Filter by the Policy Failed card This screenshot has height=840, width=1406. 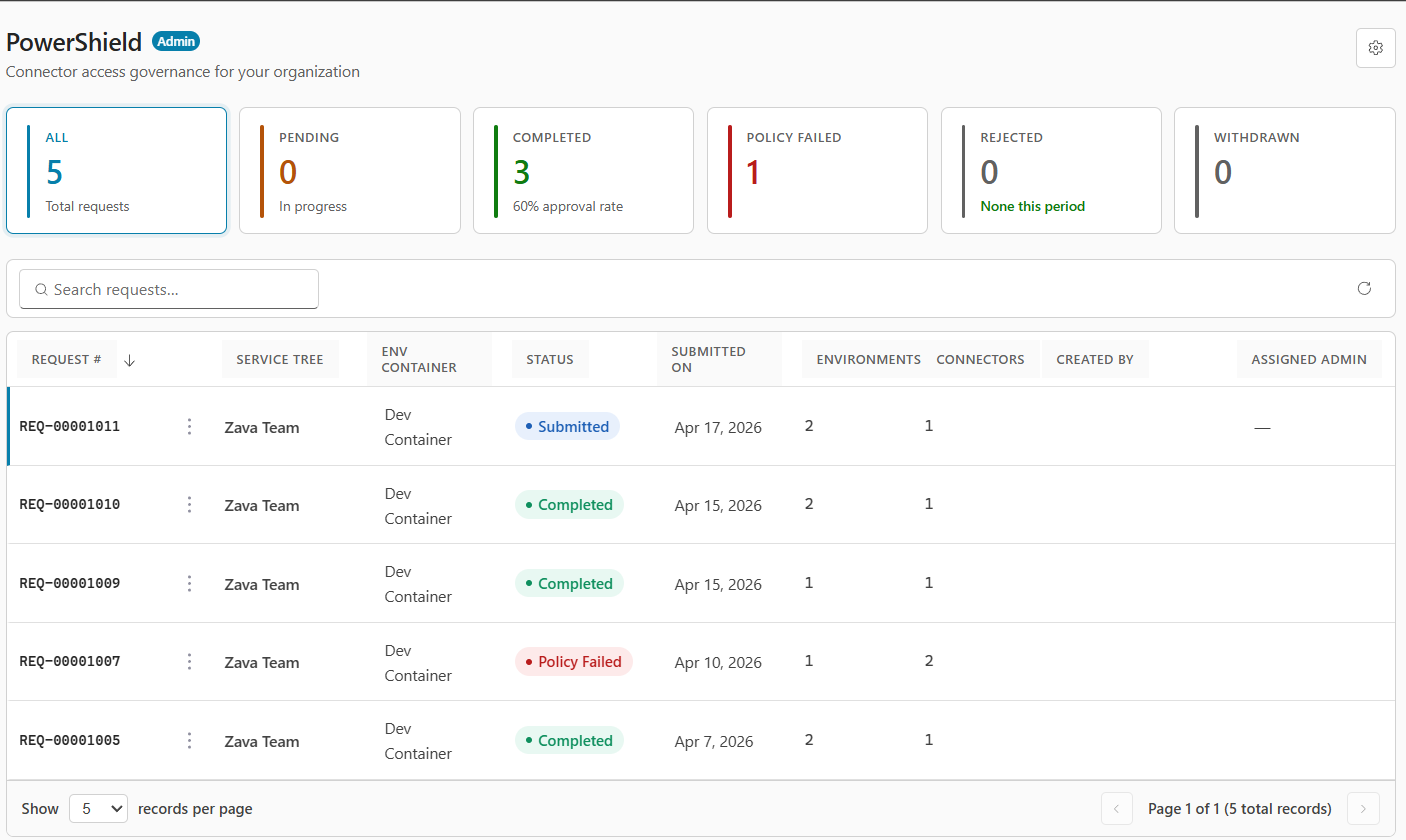817,171
